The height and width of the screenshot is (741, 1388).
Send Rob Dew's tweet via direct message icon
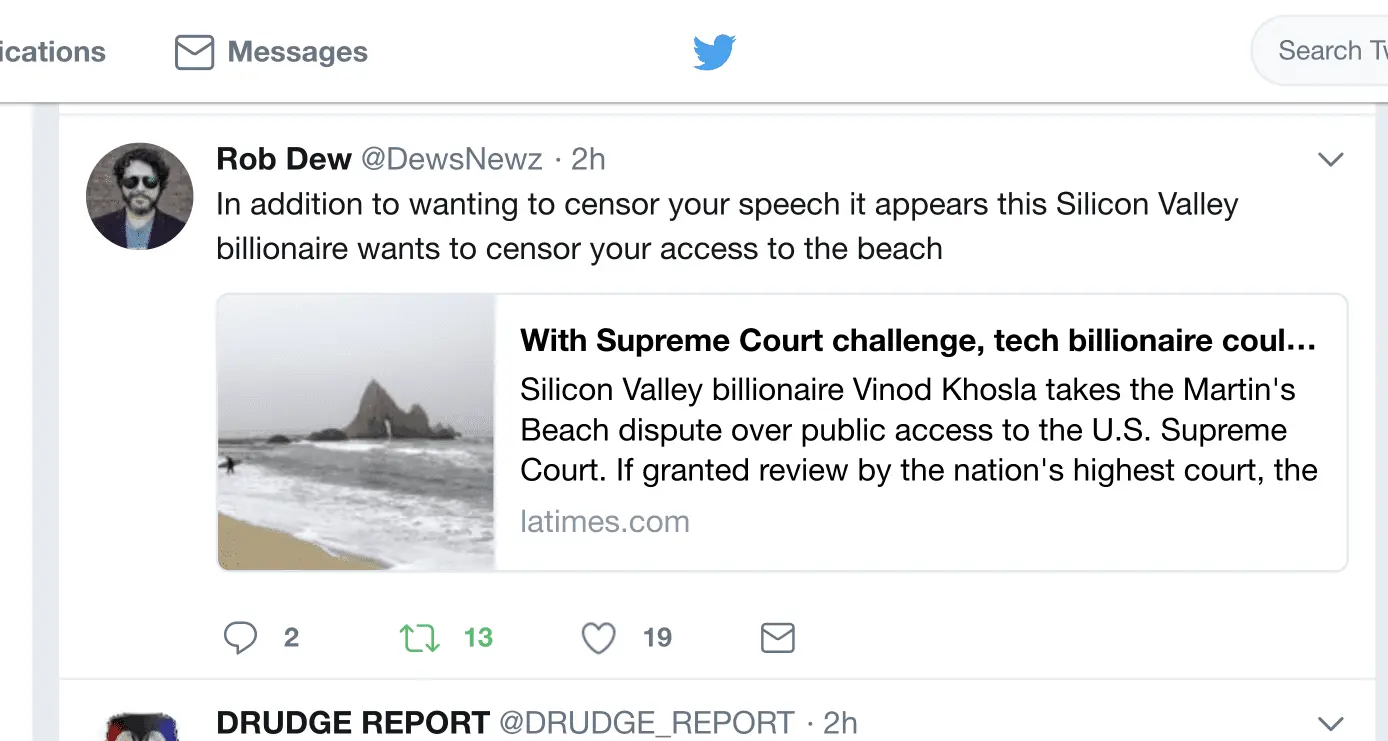click(x=777, y=637)
